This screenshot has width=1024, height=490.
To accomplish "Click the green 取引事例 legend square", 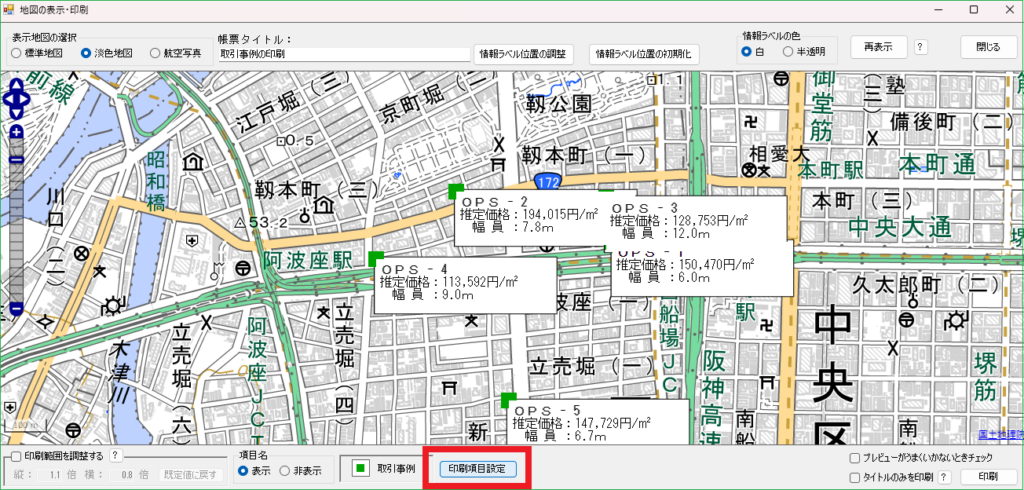I will (360, 468).
